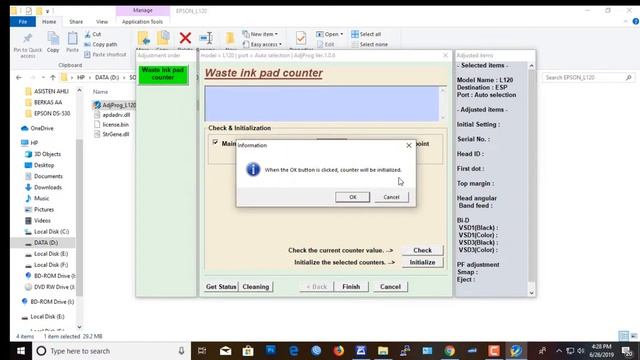Image resolution: width=640 pixels, height=360 pixels.
Task: Show hidden system tray icons
Action: coord(559,351)
